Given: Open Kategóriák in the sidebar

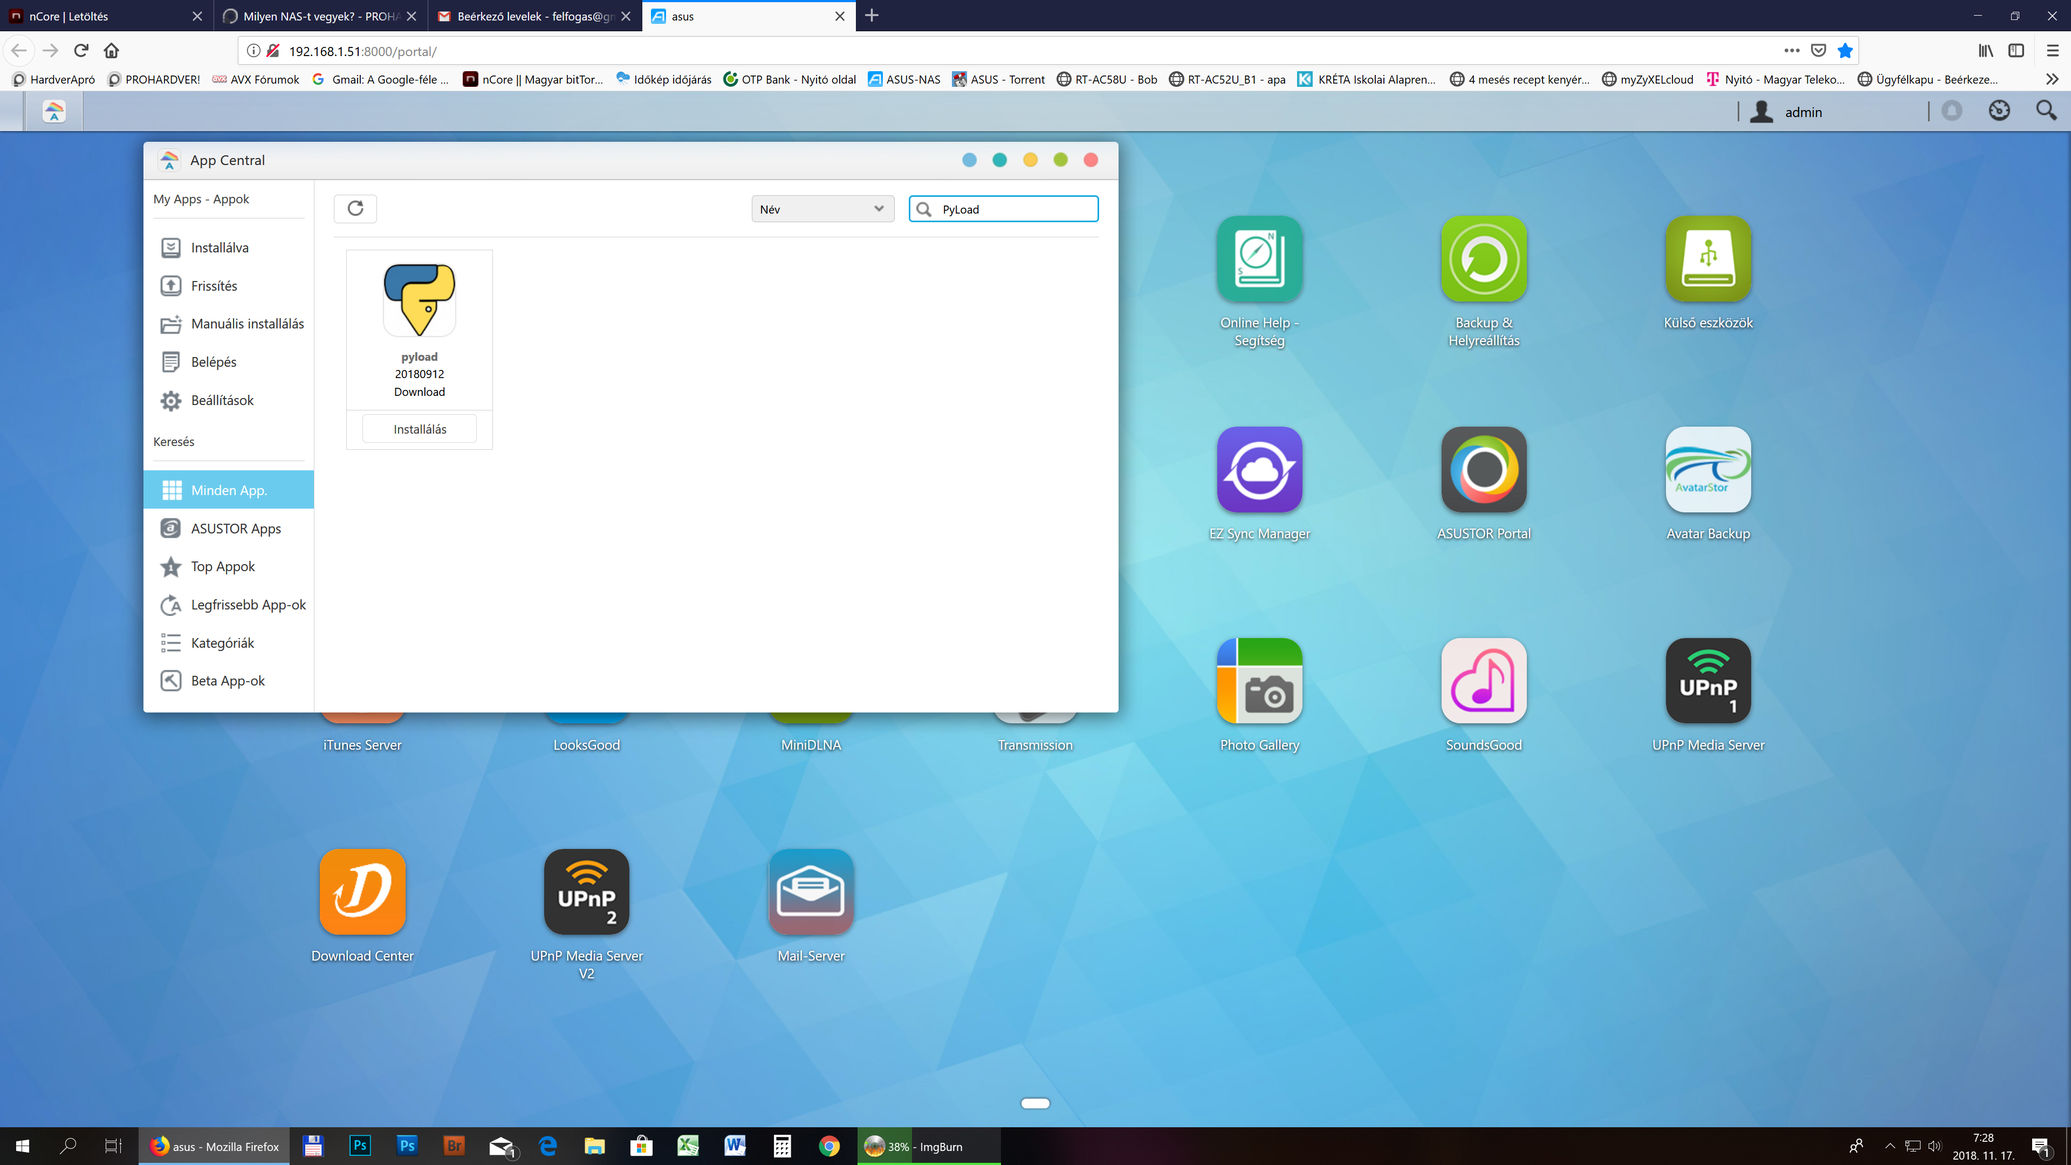Looking at the screenshot, I should click(x=222, y=643).
